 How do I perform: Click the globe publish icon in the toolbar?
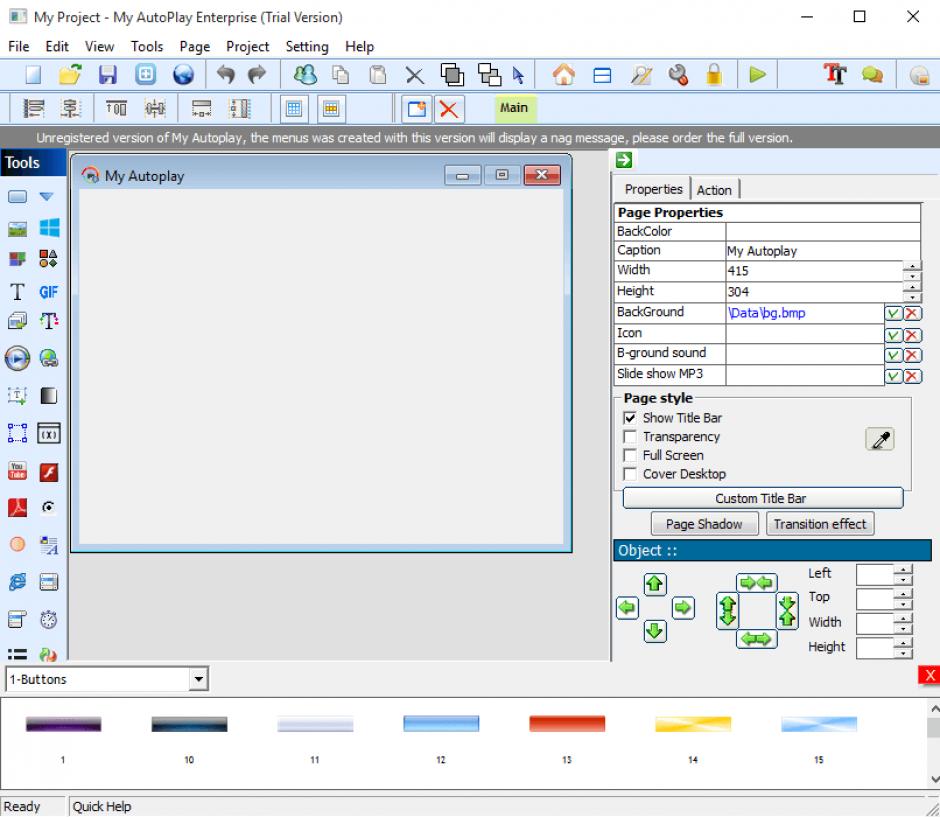(x=183, y=75)
